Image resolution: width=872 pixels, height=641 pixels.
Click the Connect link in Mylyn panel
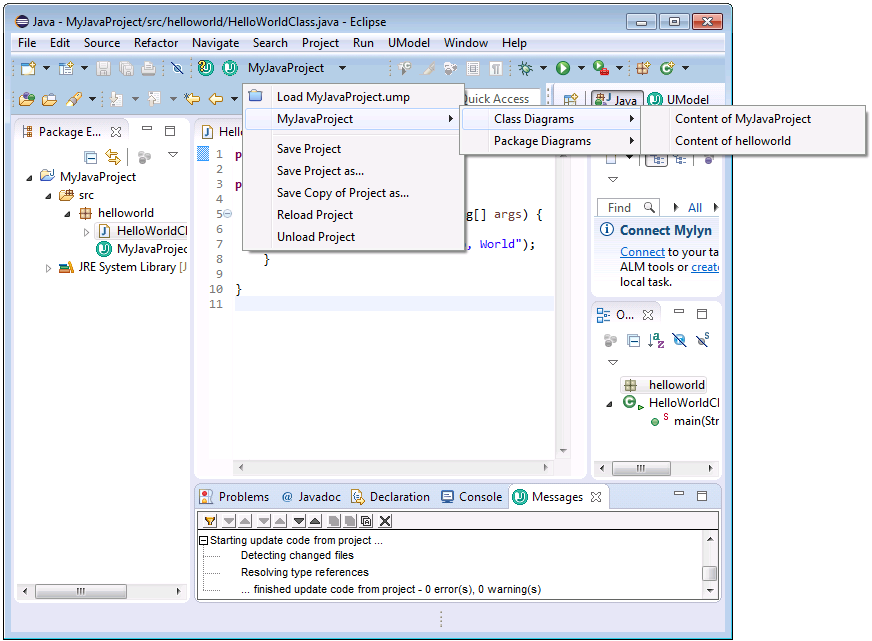point(642,252)
